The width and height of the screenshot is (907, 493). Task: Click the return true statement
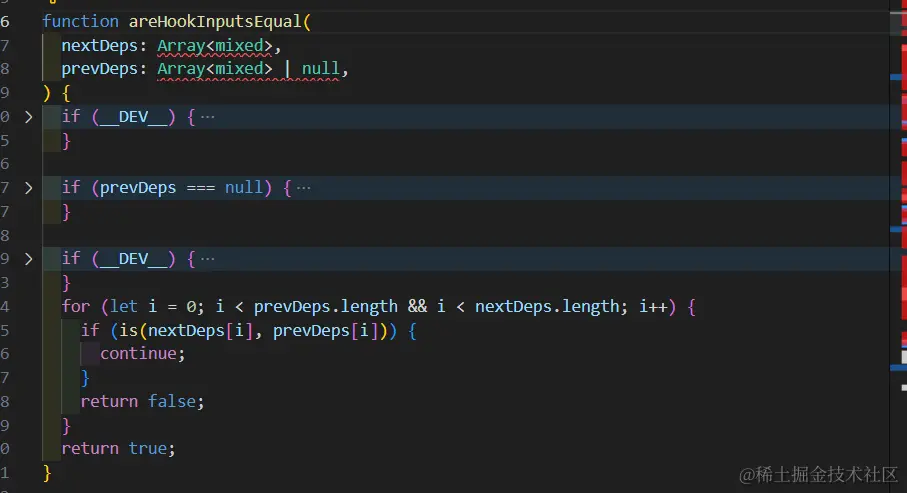118,448
